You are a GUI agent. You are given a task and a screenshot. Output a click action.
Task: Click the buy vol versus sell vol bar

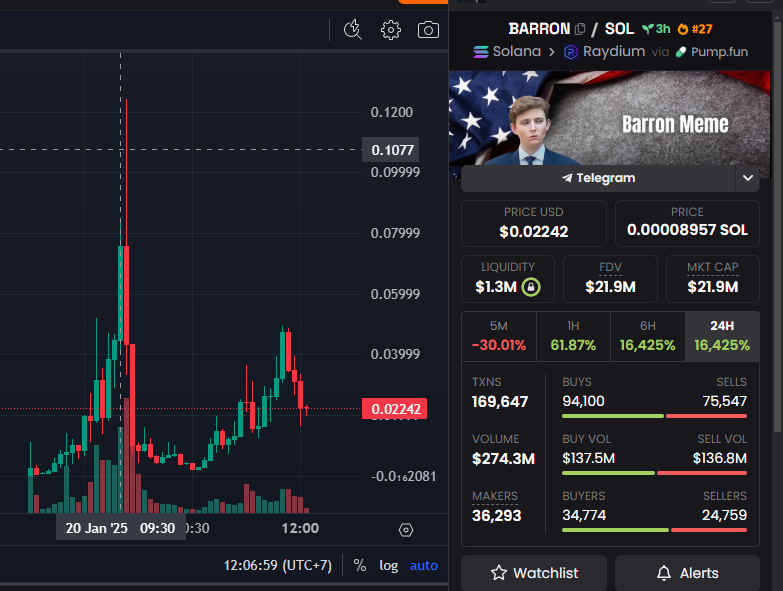tap(654, 473)
